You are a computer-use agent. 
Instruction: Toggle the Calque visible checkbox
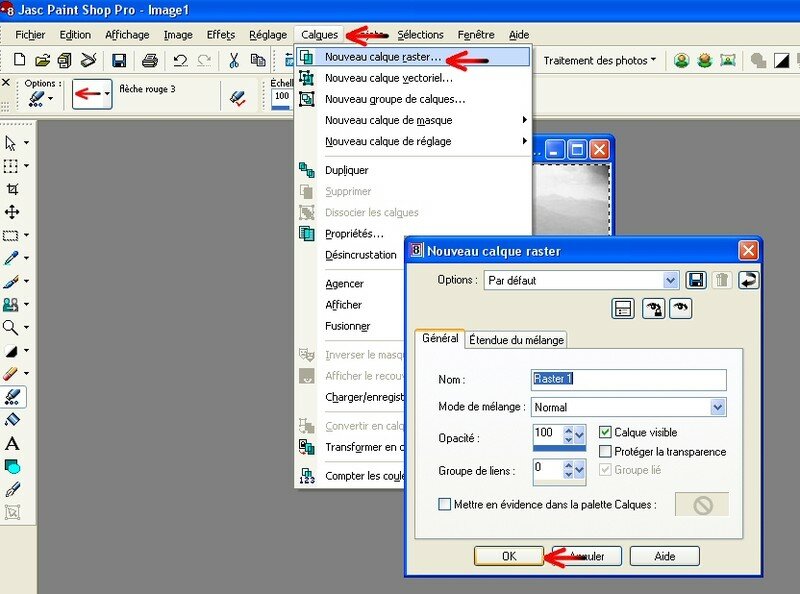[605, 433]
